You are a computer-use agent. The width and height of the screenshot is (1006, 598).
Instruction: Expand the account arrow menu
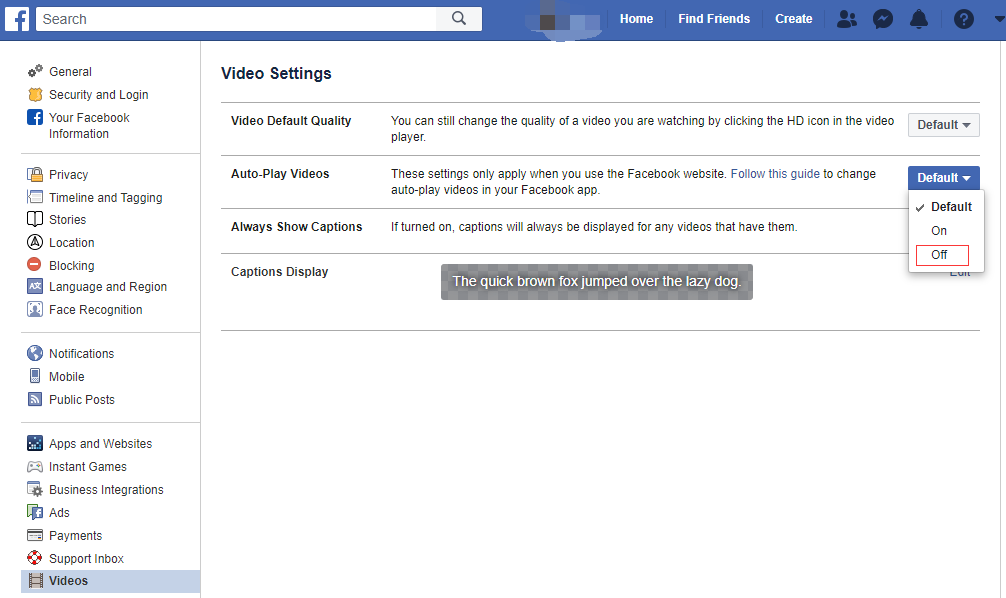click(x=999, y=19)
